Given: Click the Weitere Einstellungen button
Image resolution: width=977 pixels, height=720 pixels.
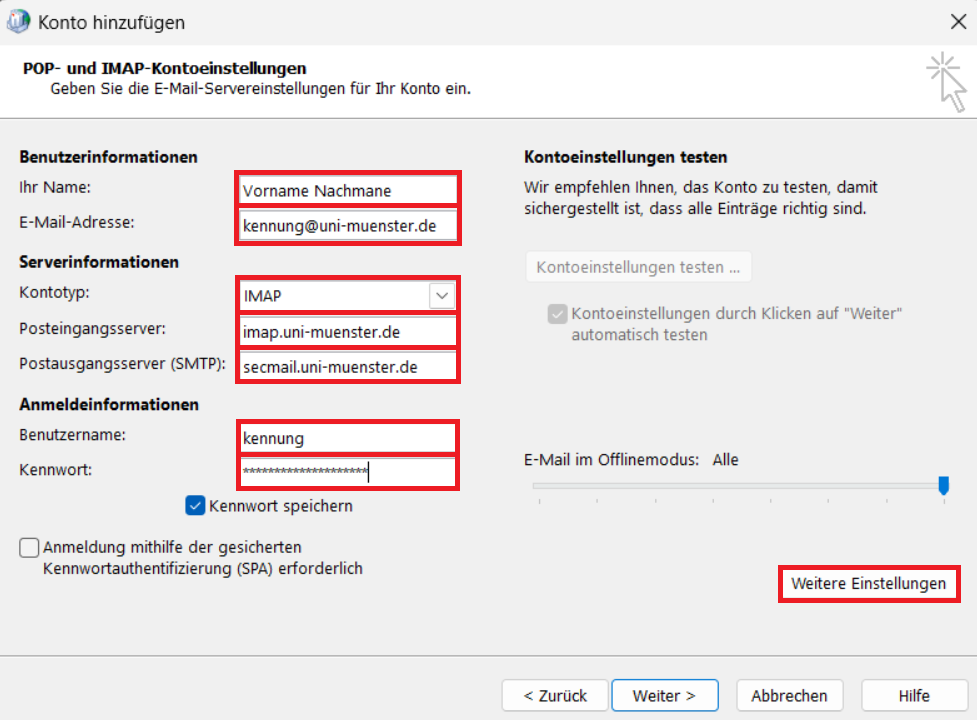Looking at the screenshot, I should (868, 584).
